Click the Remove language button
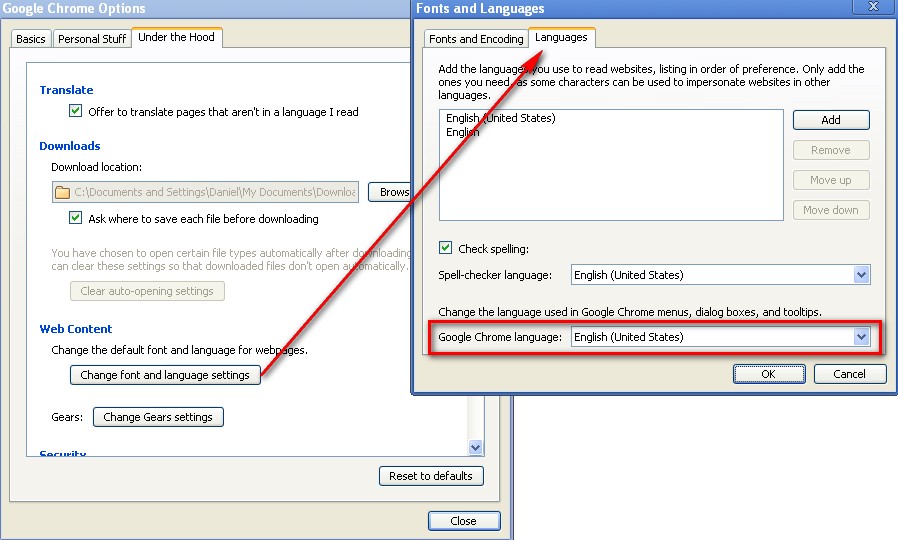 831,150
